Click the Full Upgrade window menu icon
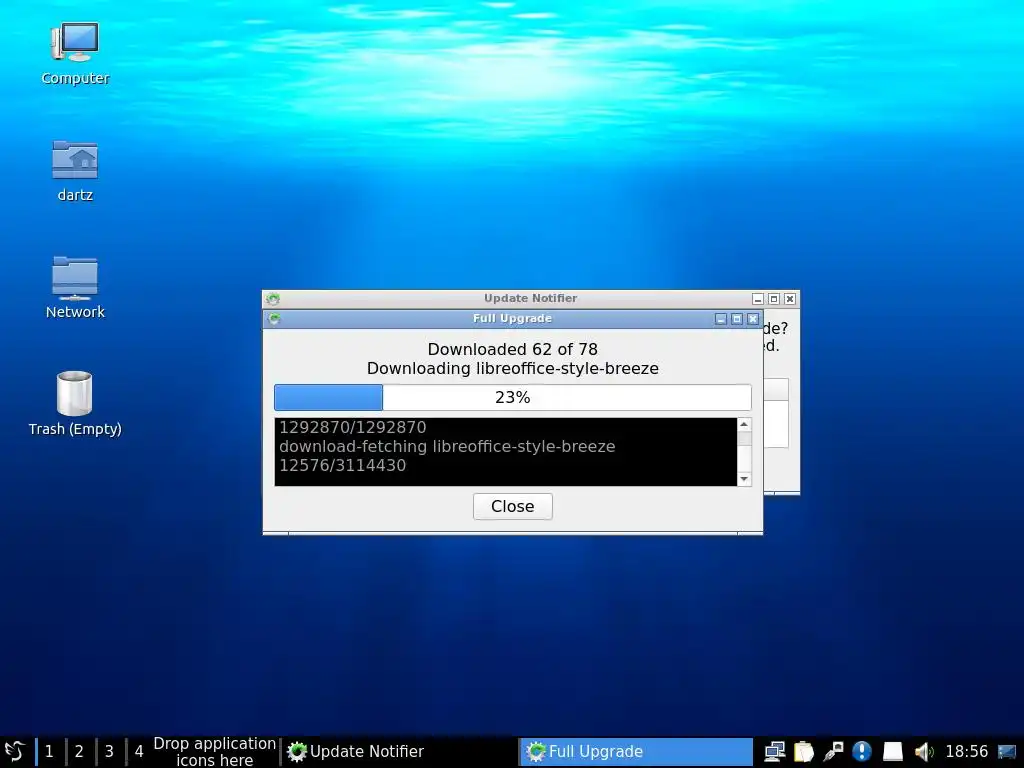Image resolution: width=1024 pixels, height=768 pixels. (x=274, y=319)
